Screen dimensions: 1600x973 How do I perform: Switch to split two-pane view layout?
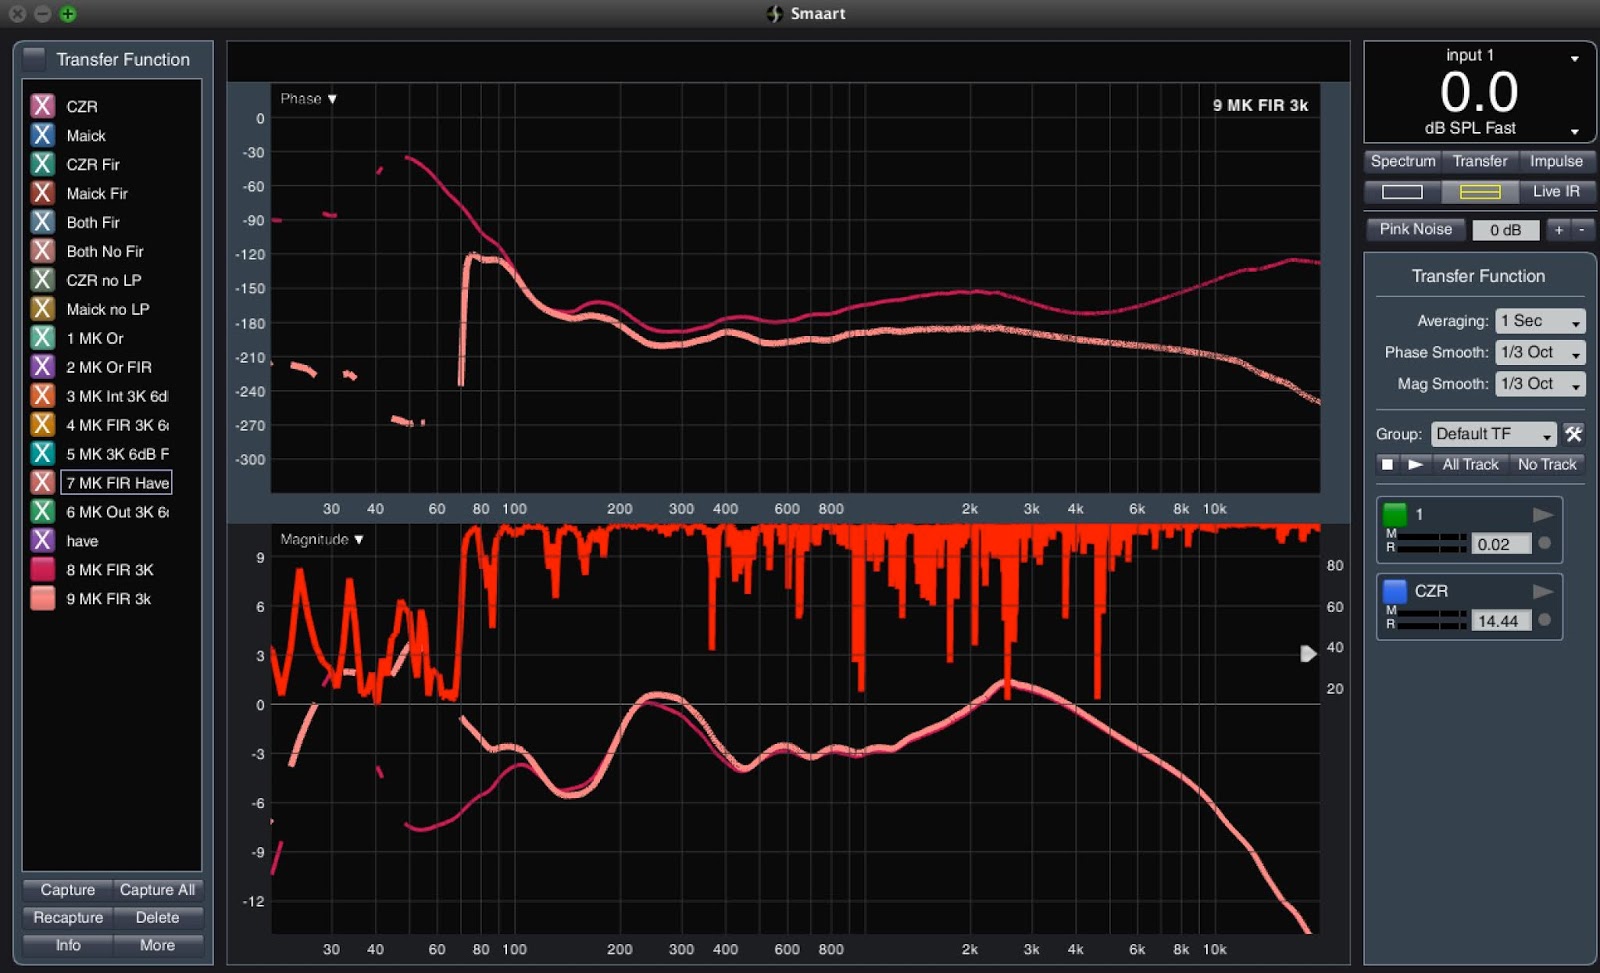click(1480, 192)
